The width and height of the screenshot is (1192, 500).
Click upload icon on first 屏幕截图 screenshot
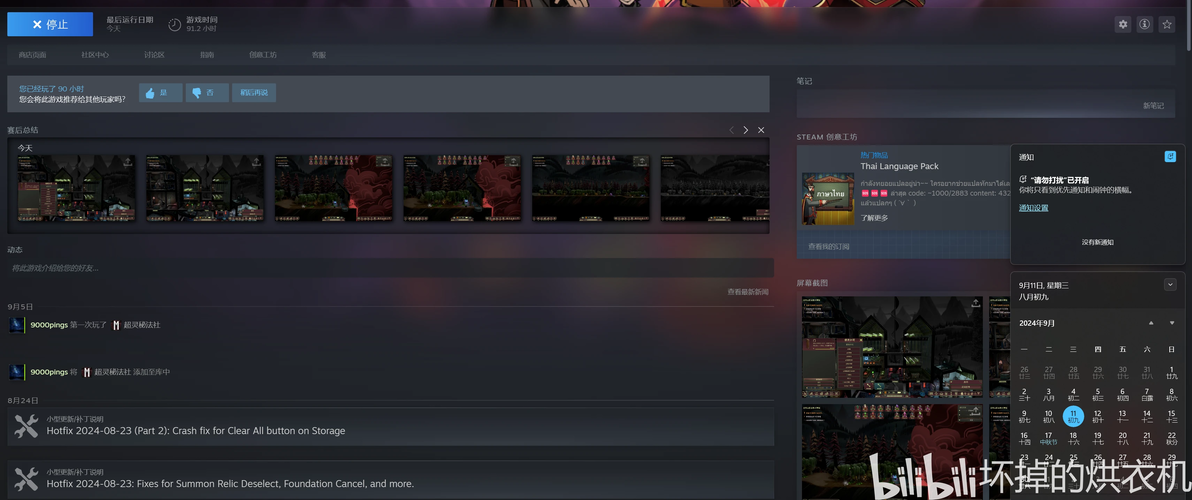click(975, 303)
